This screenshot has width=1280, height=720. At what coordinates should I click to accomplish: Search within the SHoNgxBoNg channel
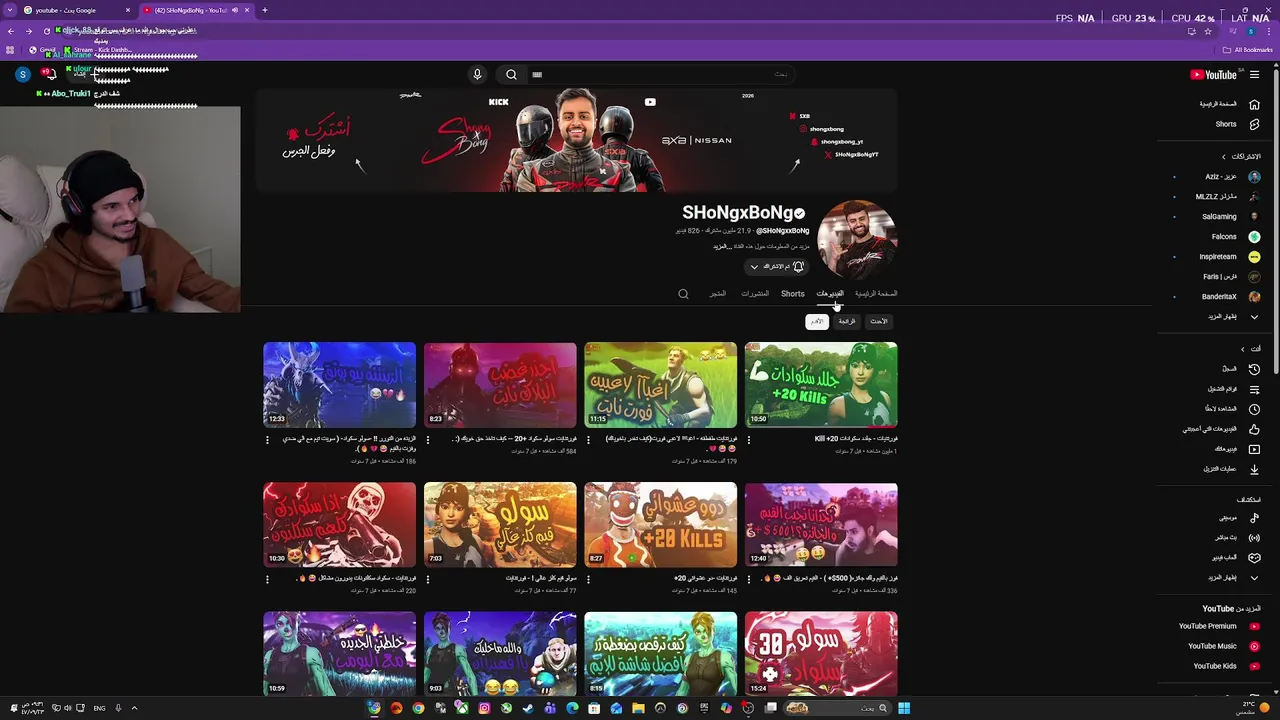click(683, 294)
